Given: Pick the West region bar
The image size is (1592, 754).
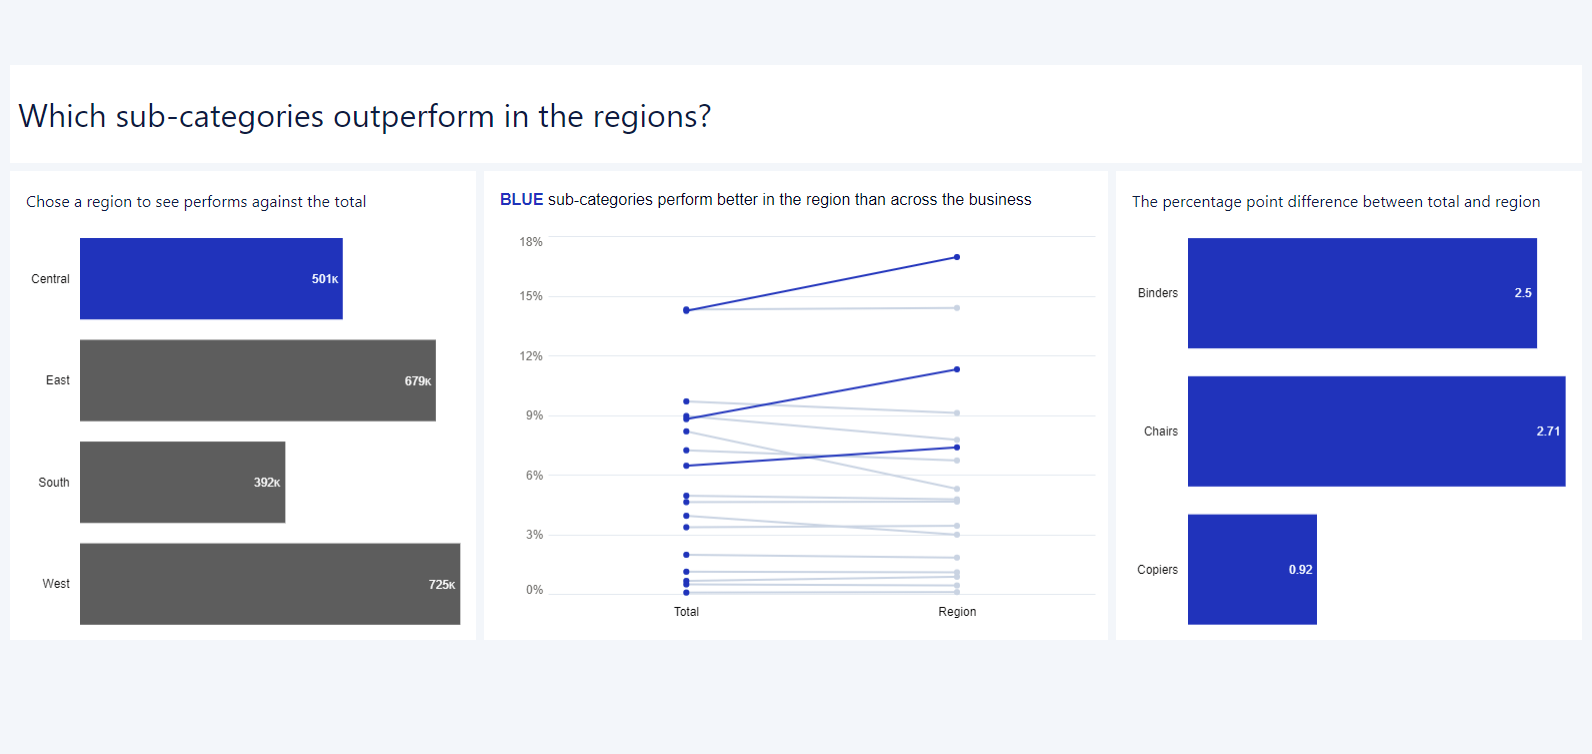Looking at the screenshot, I should coord(270,584).
